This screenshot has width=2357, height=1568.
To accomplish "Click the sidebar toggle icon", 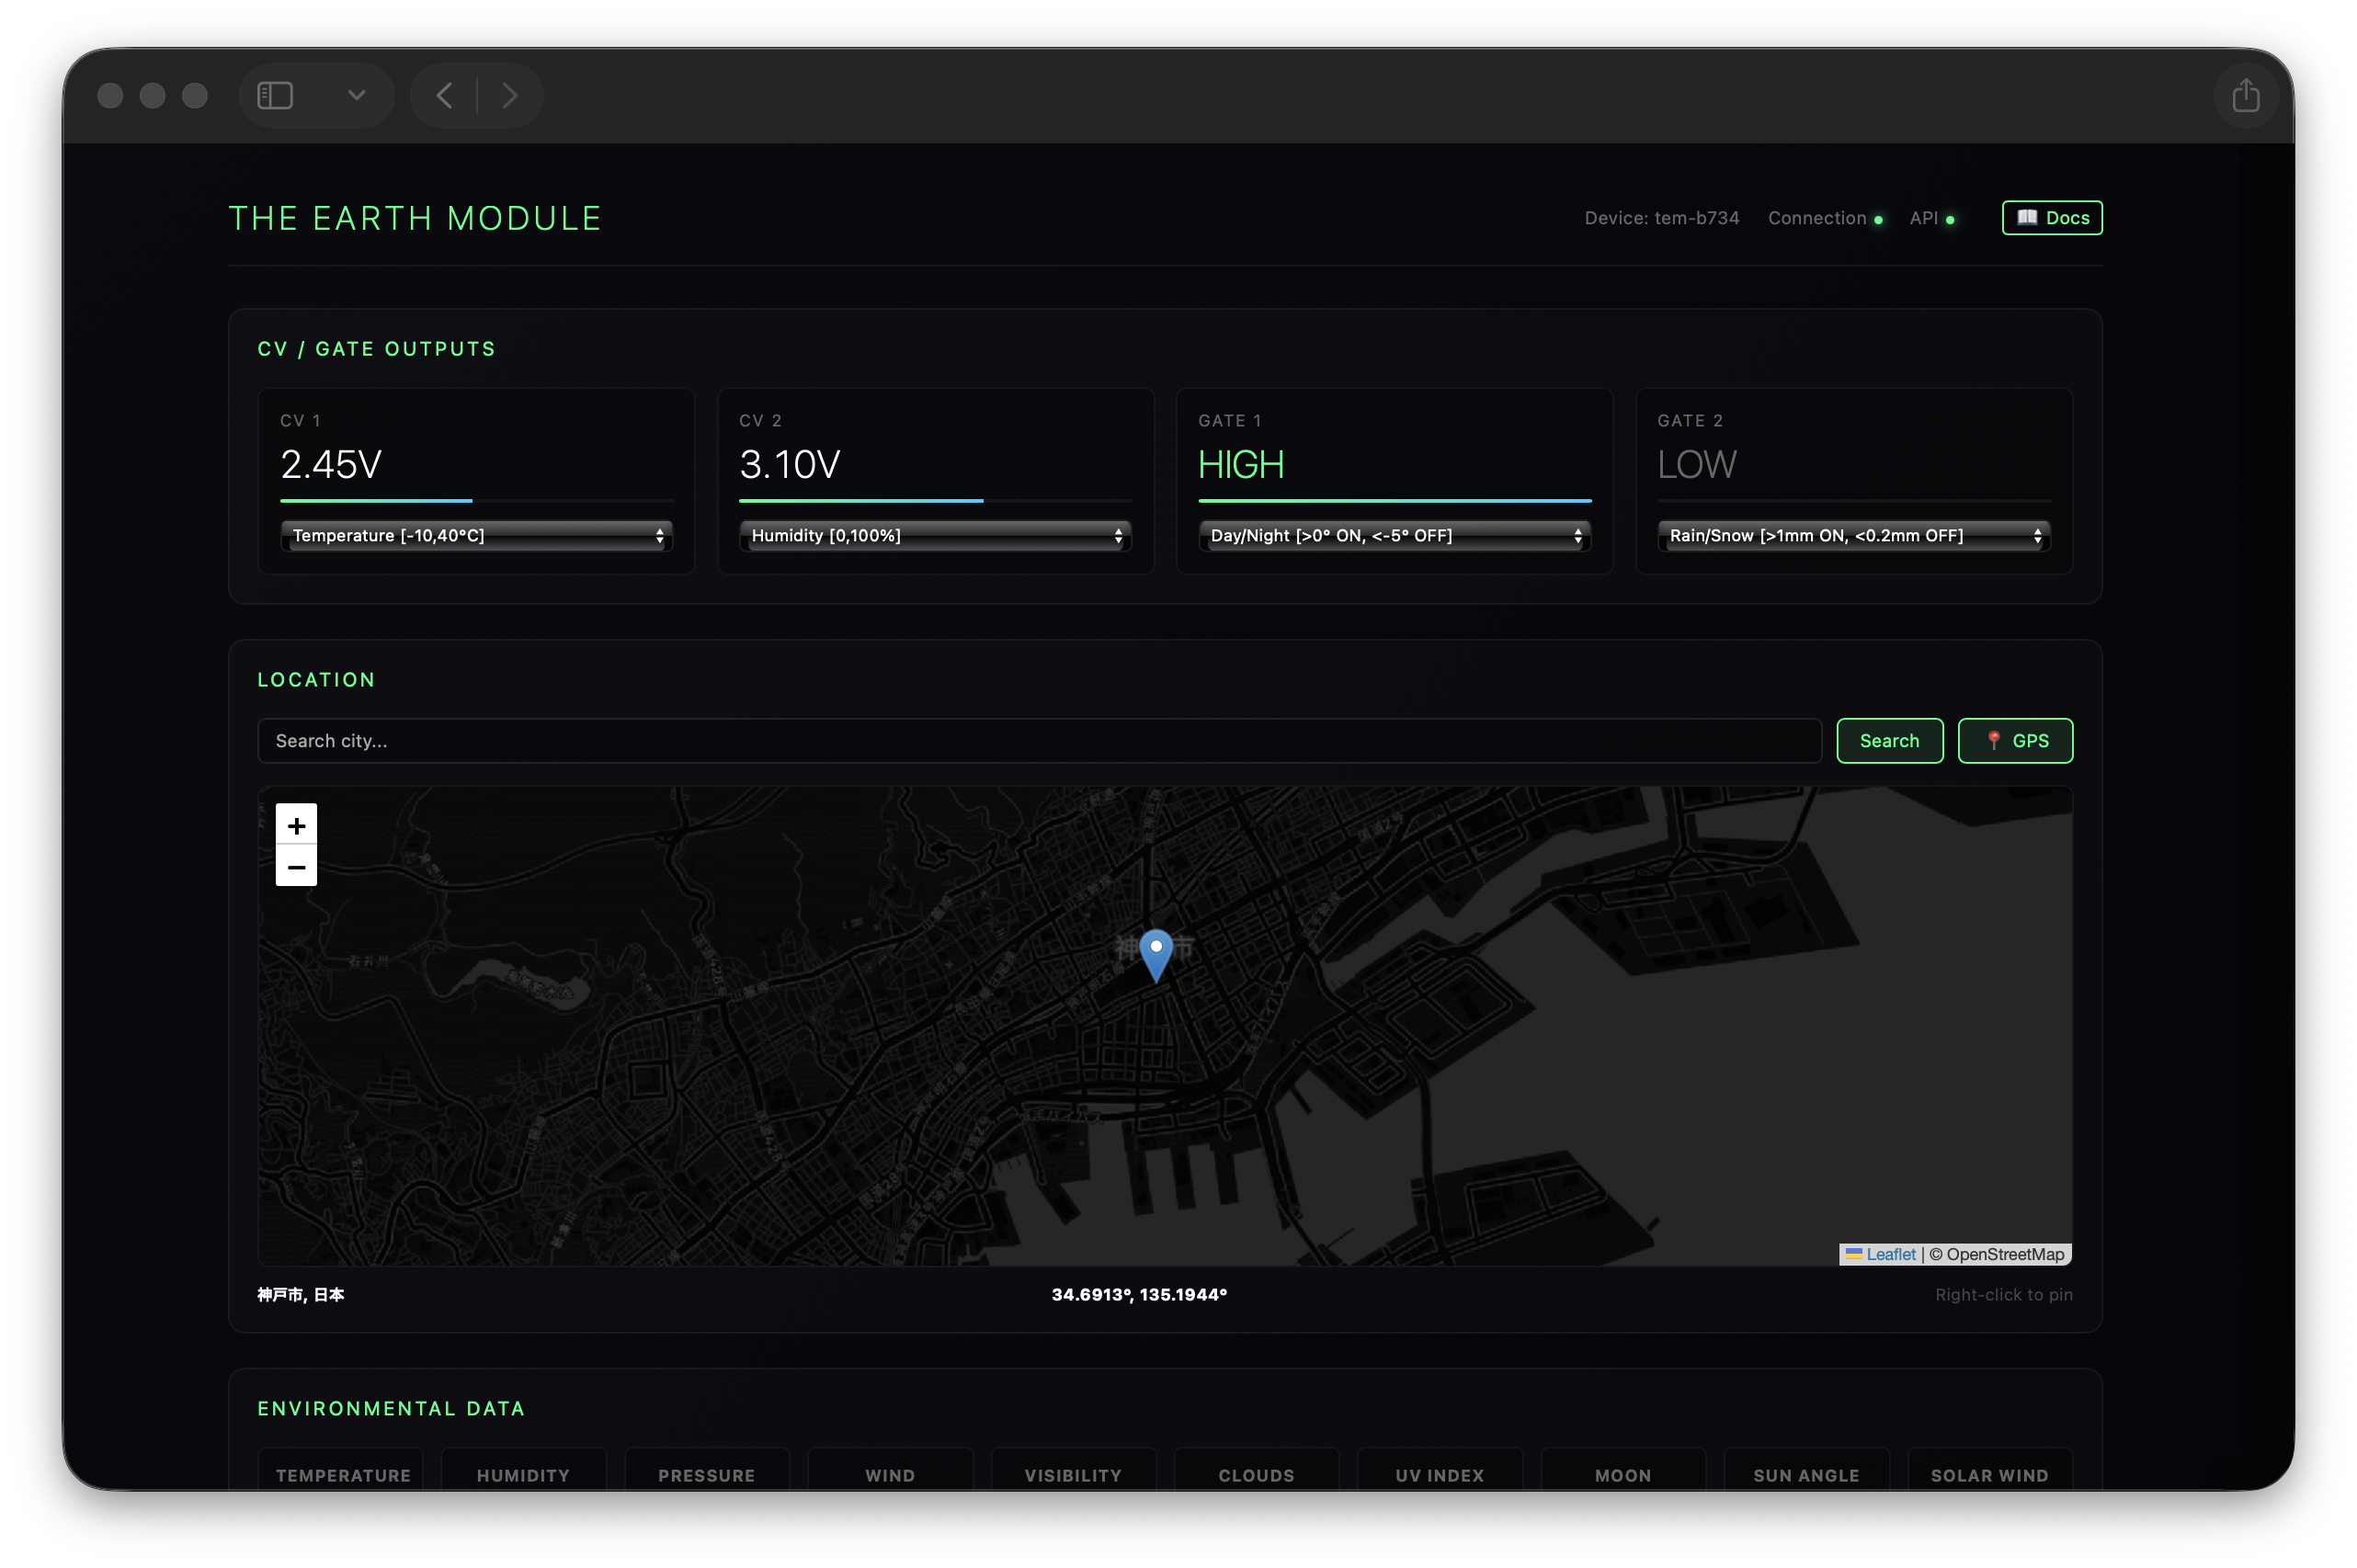I will pyautogui.click(x=275, y=96).
